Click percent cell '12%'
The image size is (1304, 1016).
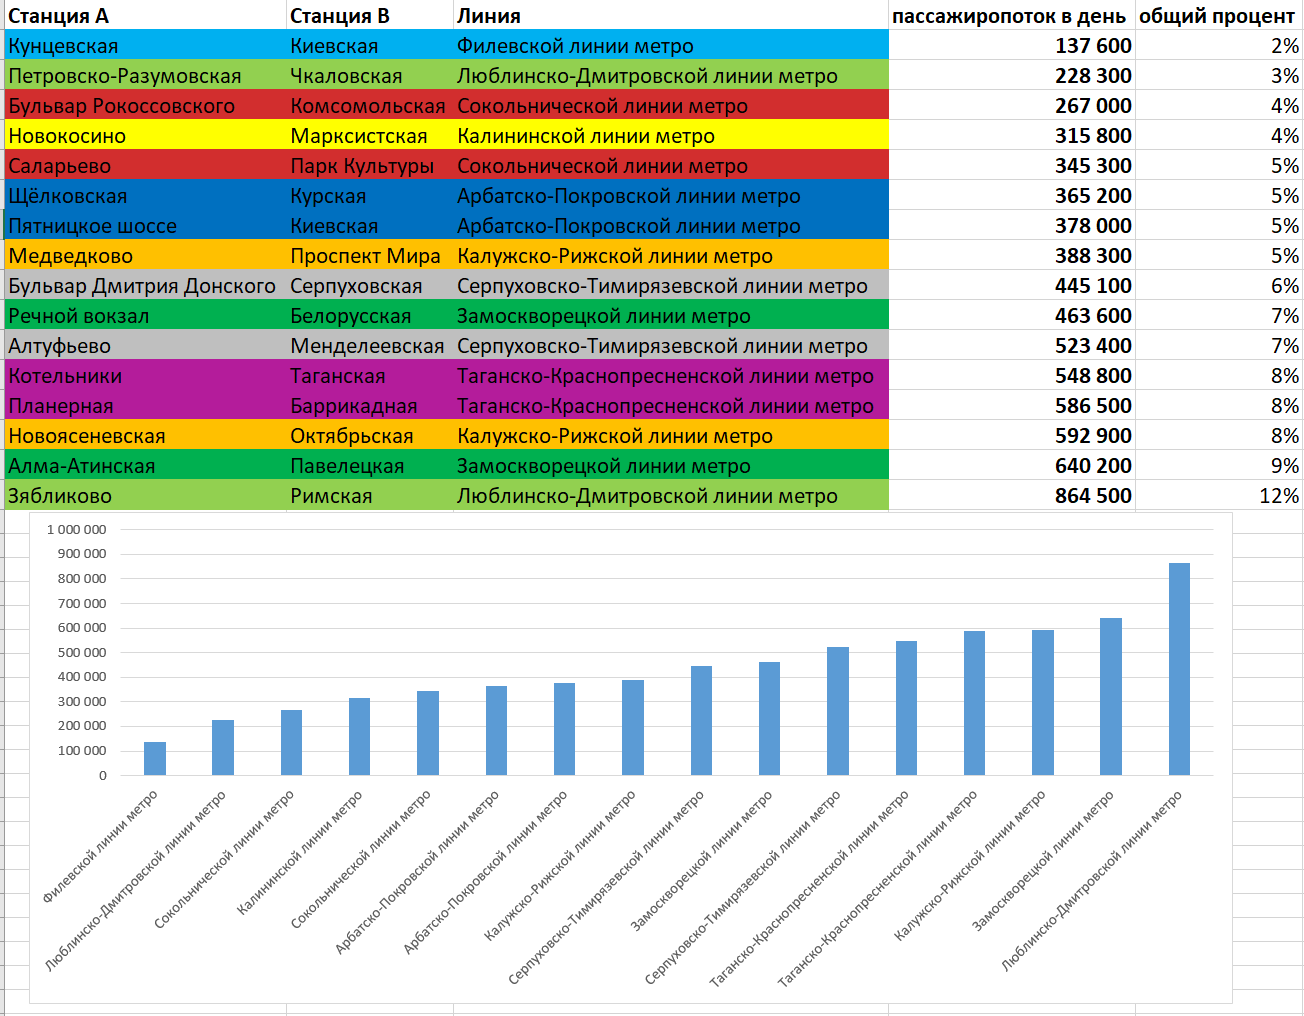tap(1219, 495)
